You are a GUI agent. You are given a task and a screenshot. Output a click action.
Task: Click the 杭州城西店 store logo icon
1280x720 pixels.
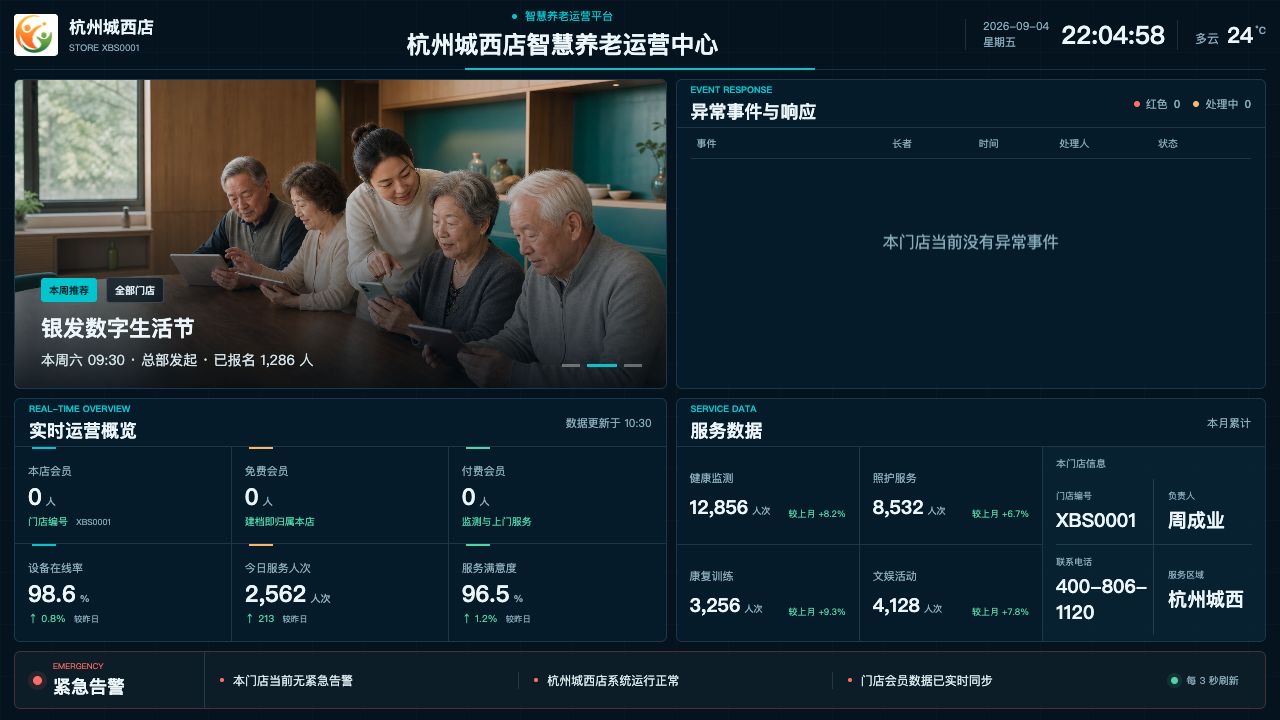pyautogui.click(x=36, y=35)
